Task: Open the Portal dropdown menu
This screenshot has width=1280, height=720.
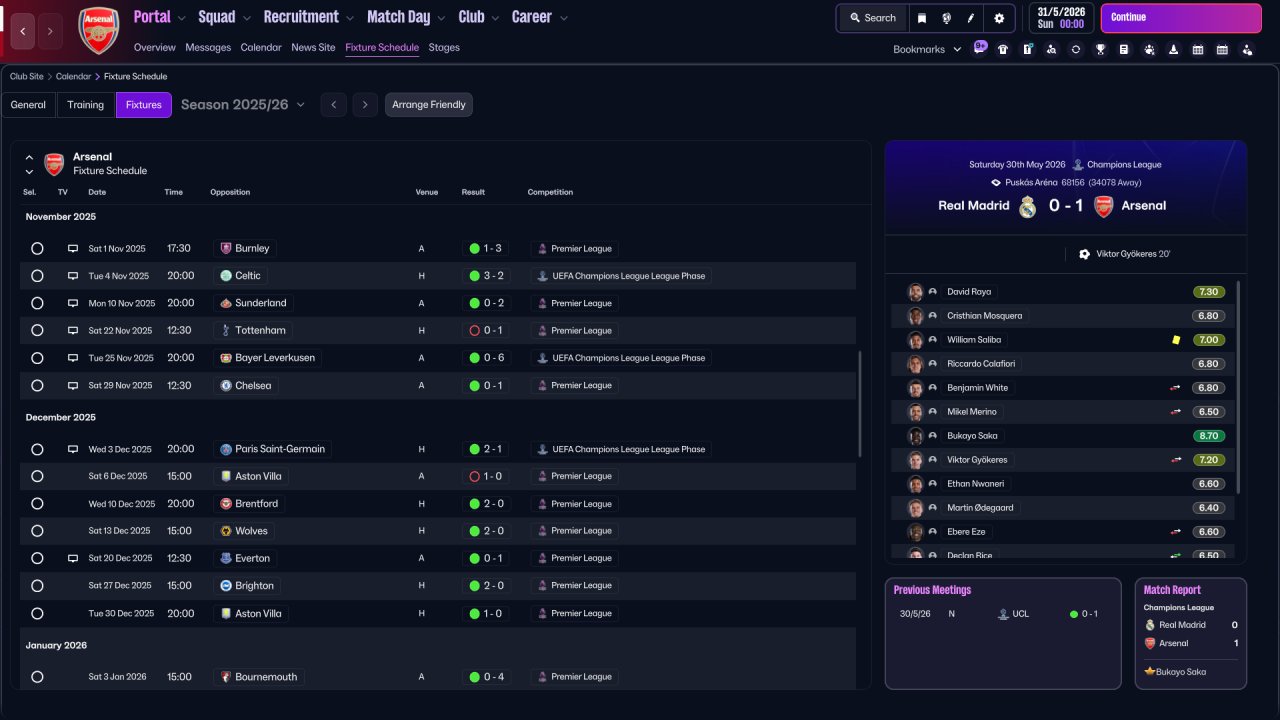Action: (159, 17)
